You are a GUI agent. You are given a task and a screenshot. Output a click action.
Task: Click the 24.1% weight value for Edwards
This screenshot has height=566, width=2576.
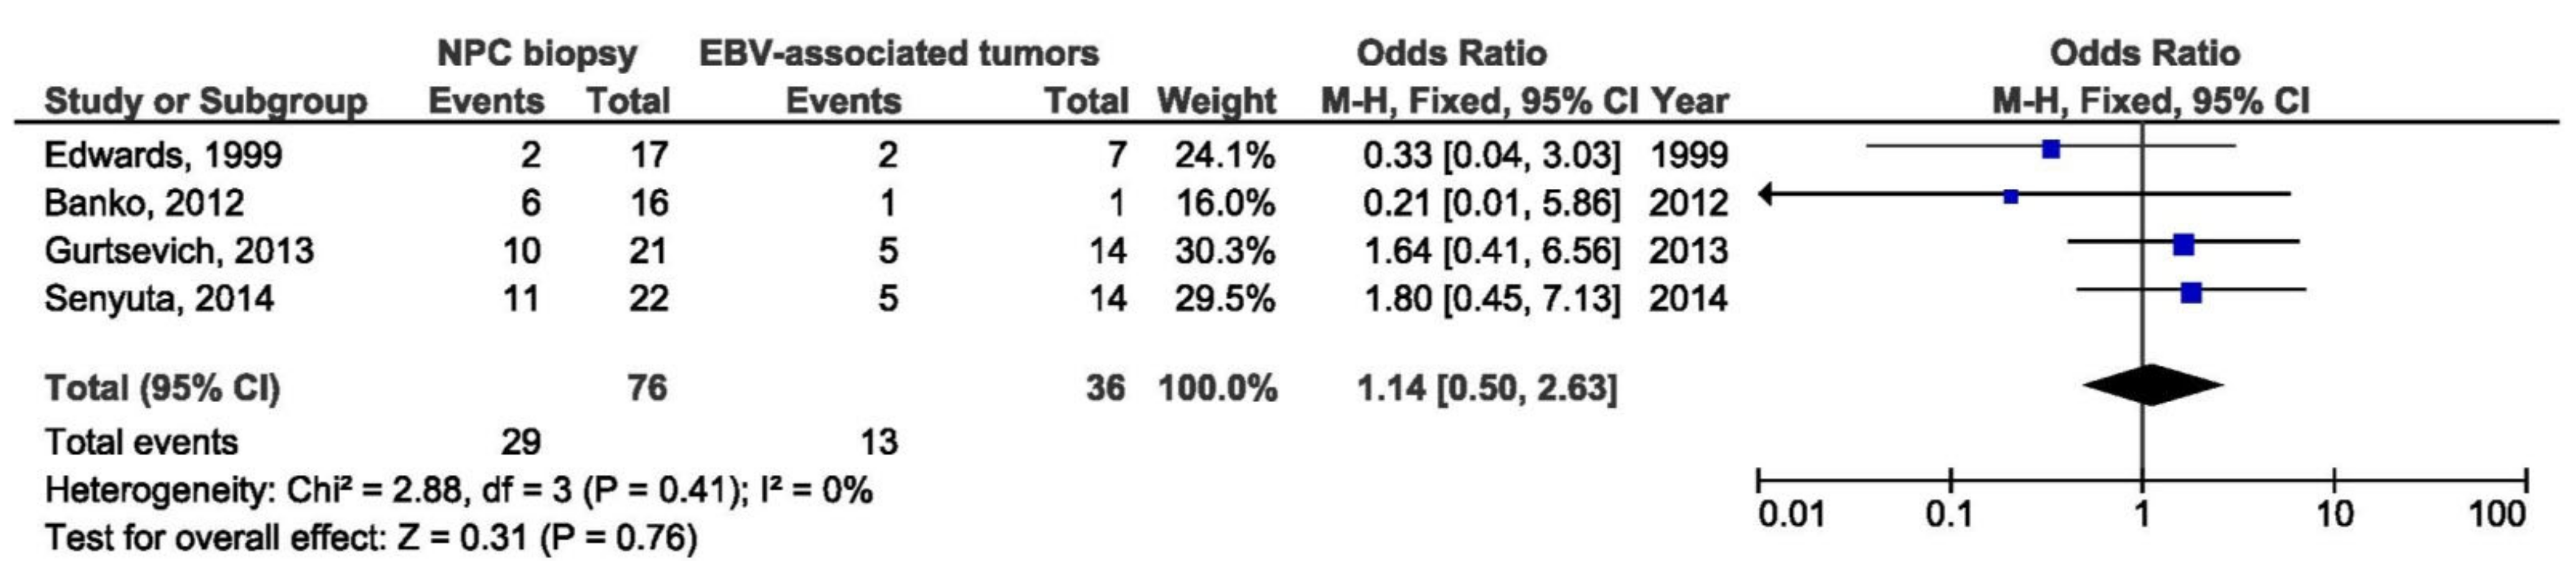point(1224,155)
